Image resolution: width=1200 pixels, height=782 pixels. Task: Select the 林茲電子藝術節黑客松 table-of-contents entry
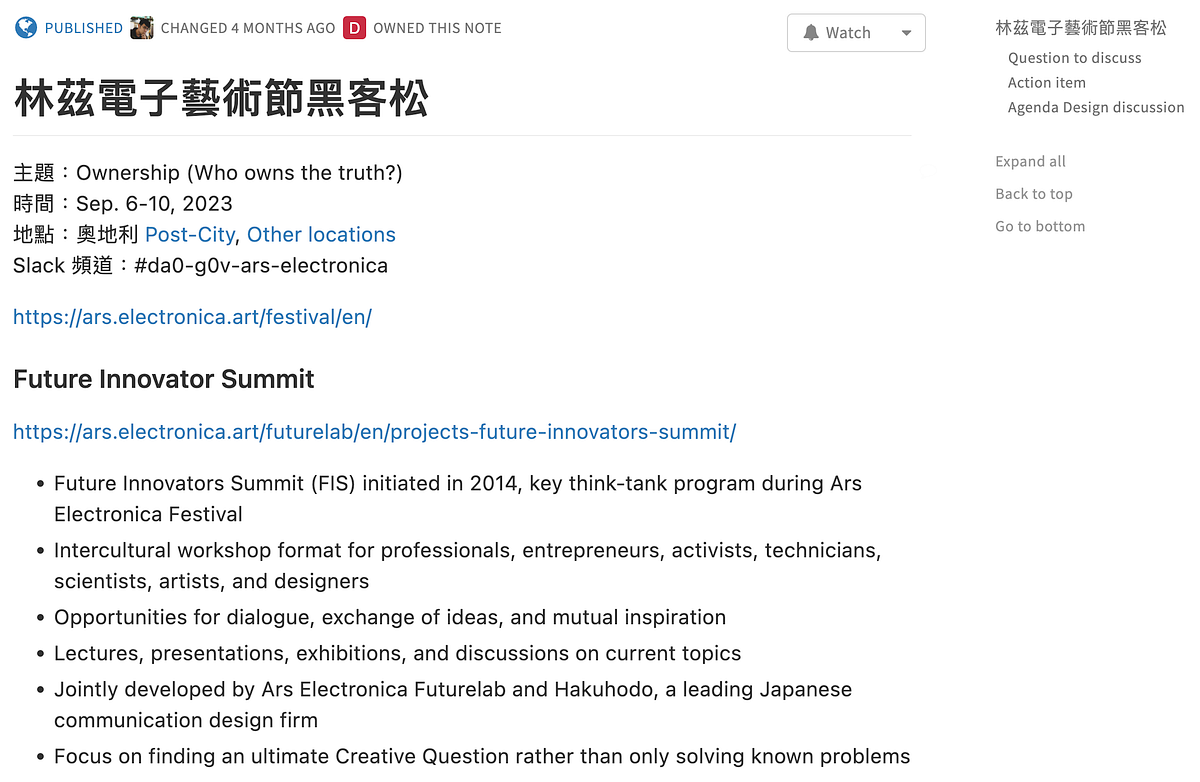point(1081,28)
